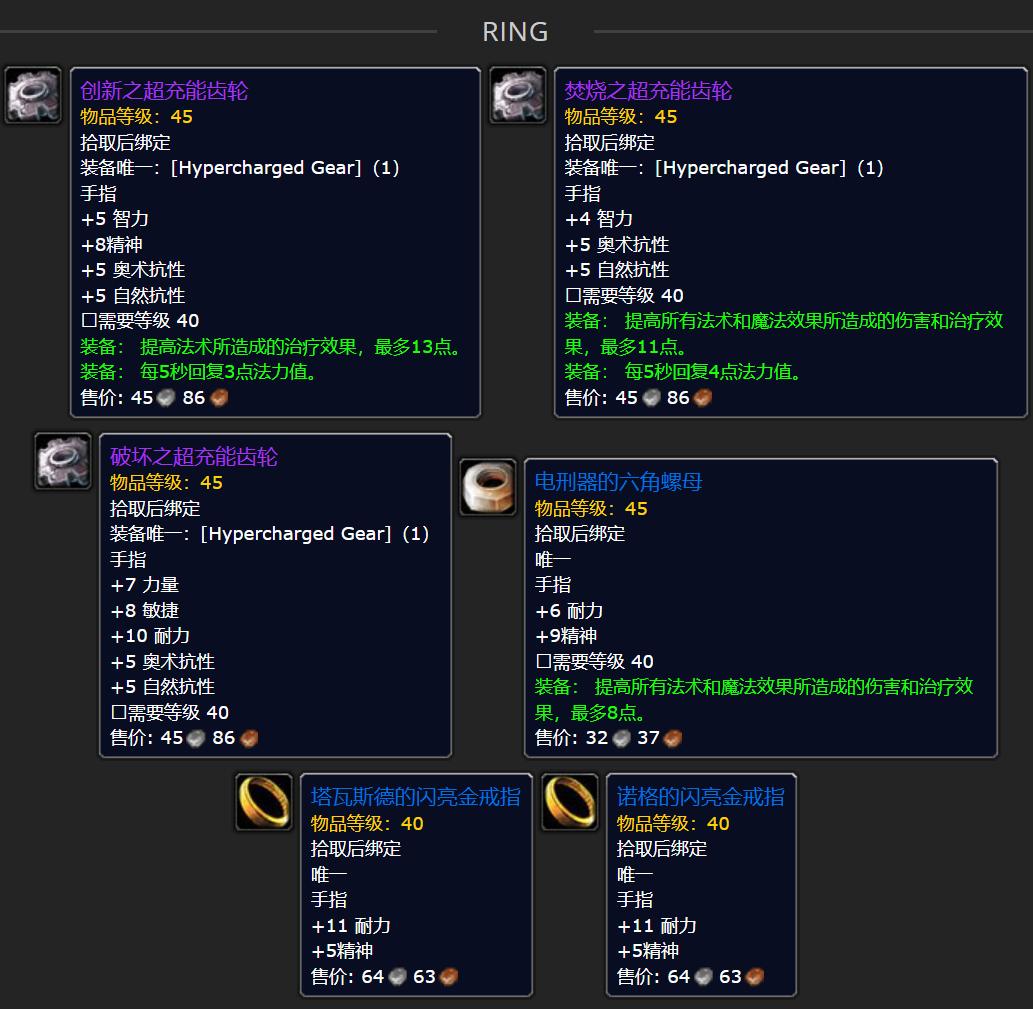Open the 塔瓦斯德的闪亮金戒指 item title

(x=416, y=798)
